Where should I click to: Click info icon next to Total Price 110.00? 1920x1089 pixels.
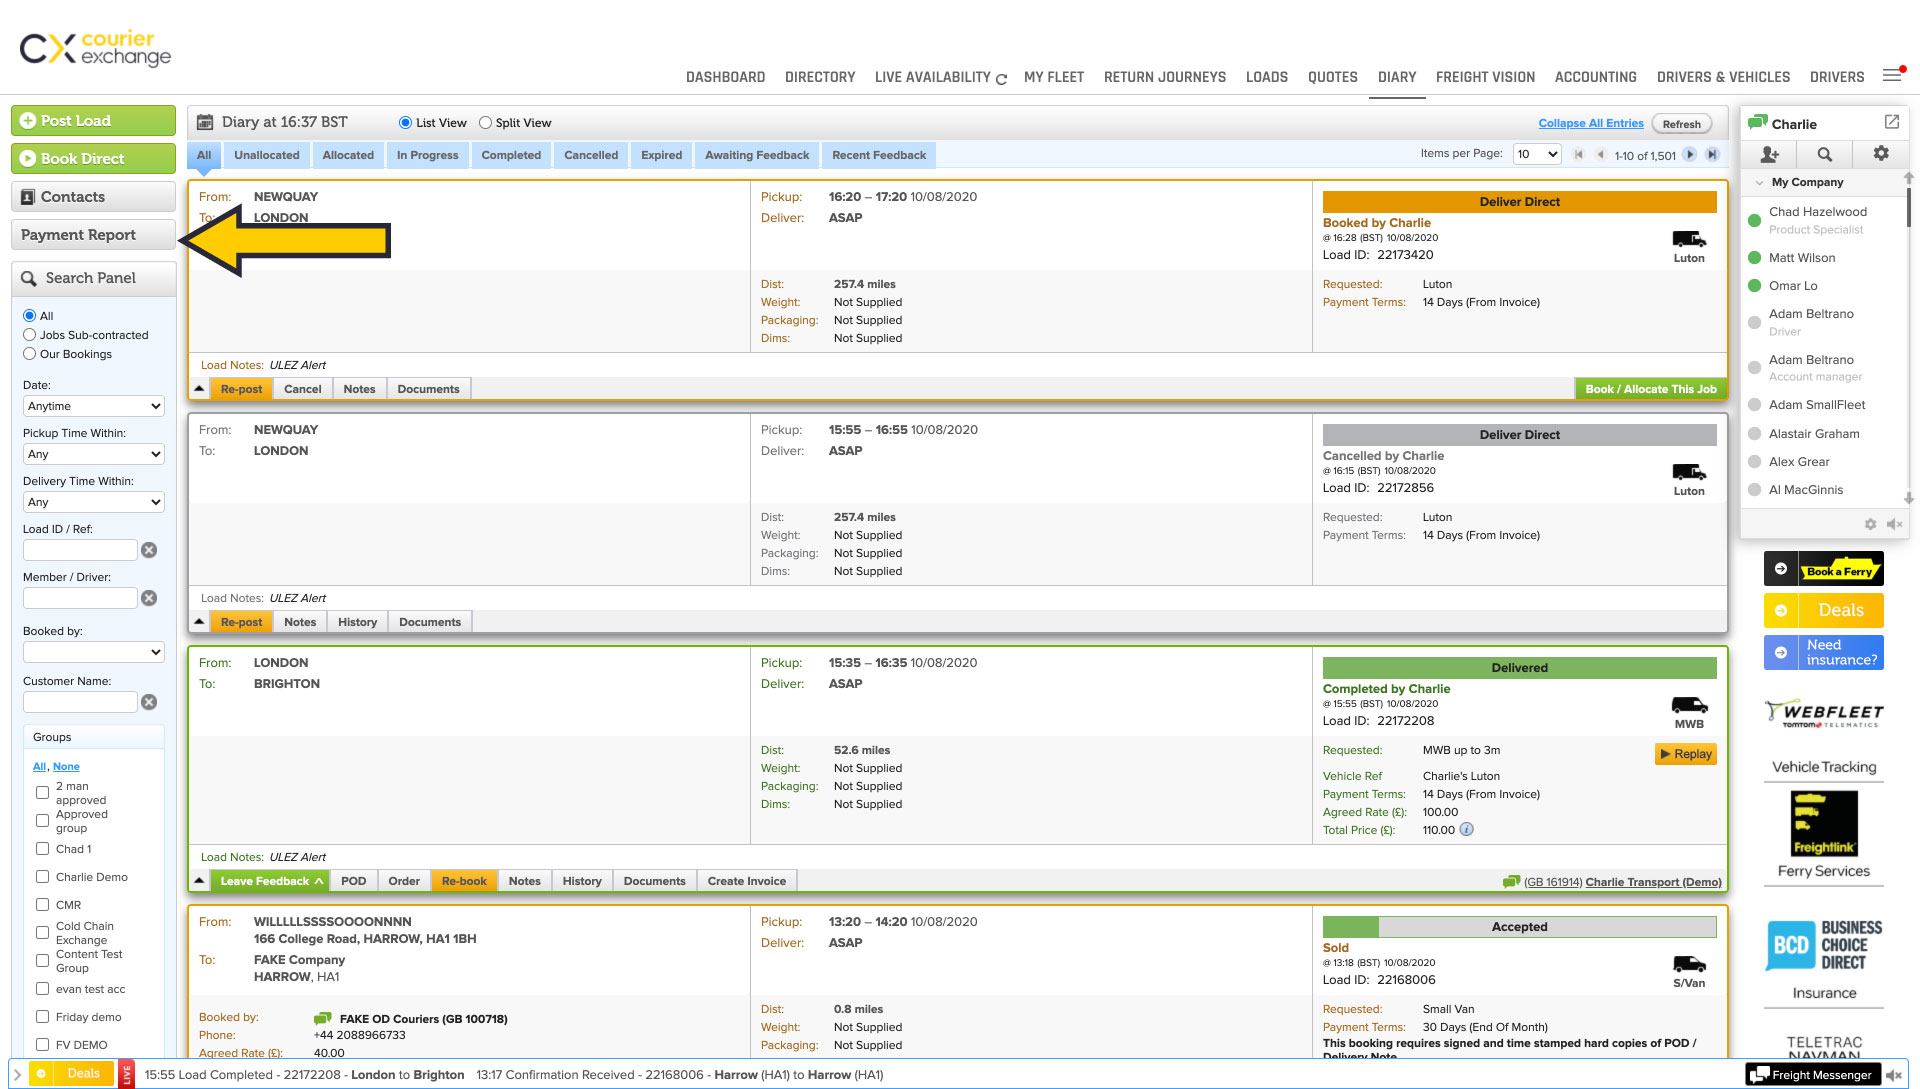1467,829
